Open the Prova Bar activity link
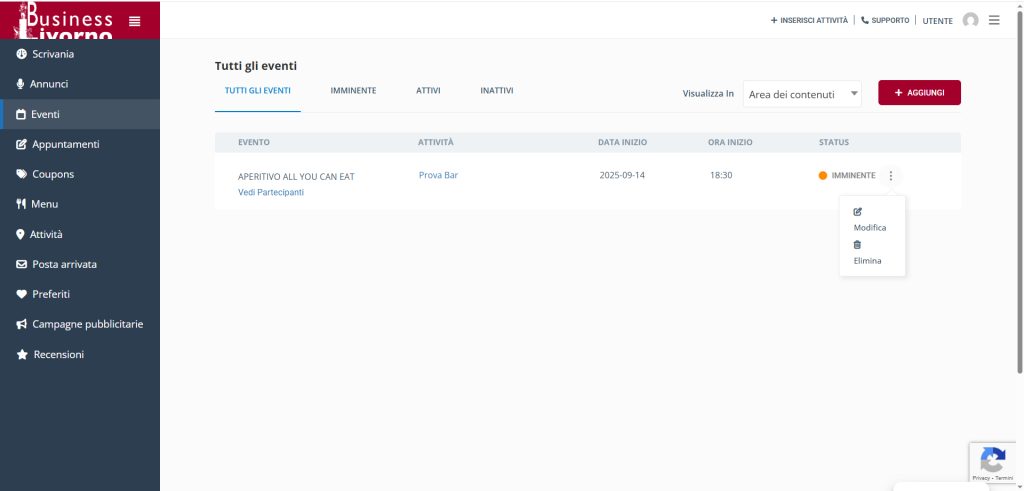Screen dimensions: 1024x491 438,175
